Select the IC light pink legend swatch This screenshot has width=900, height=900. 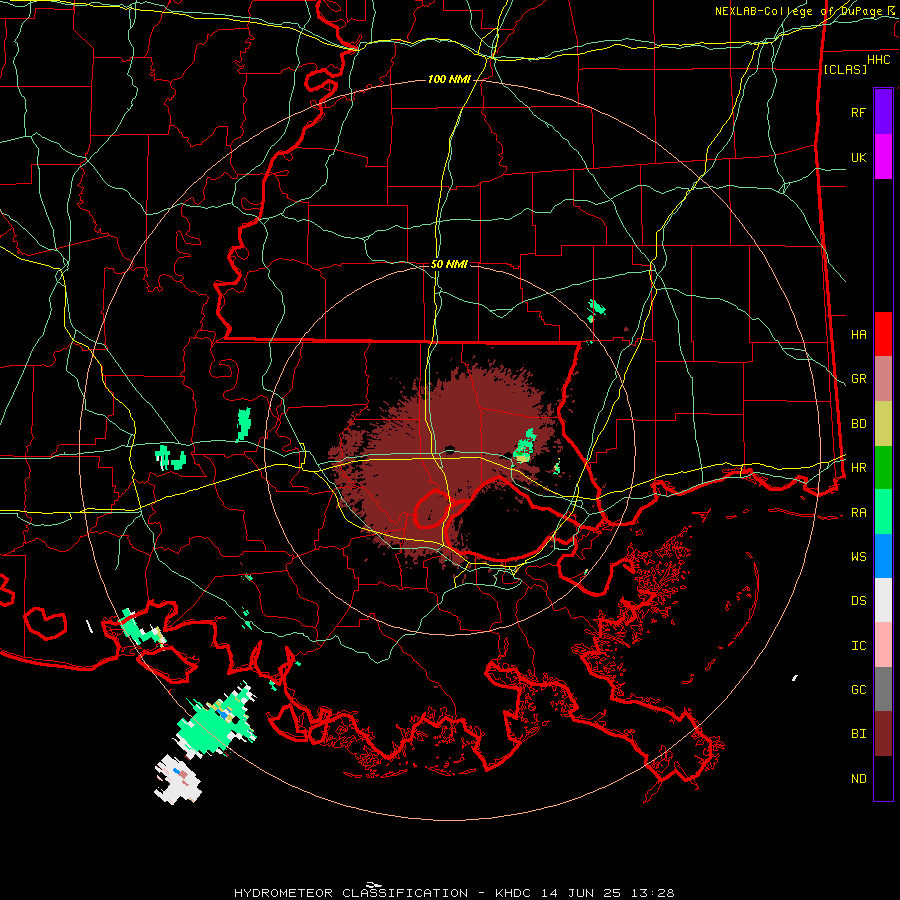883,645
